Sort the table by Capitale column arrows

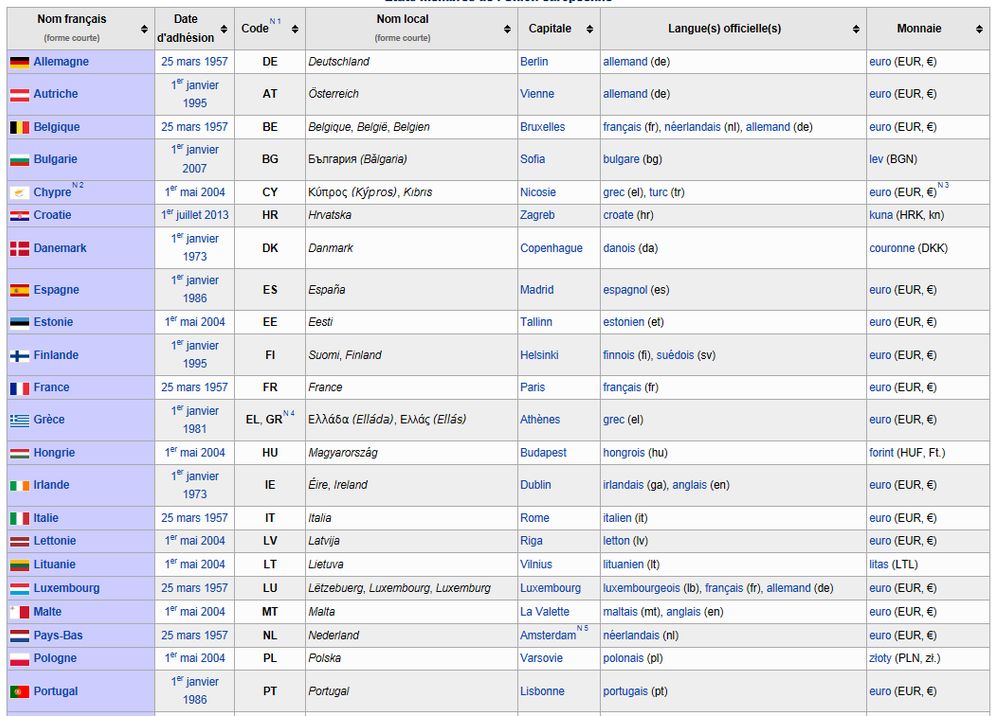590,29
